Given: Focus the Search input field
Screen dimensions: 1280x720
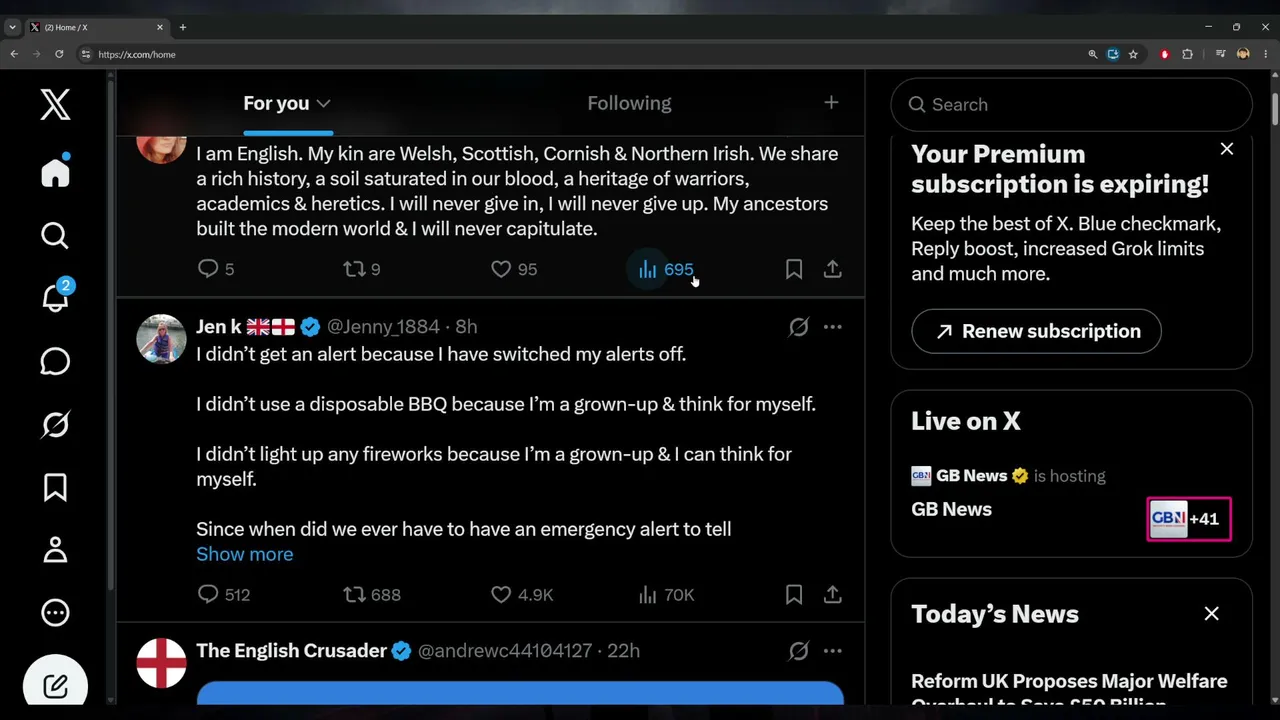Looking at the screenshot, I should (1071, 104).
